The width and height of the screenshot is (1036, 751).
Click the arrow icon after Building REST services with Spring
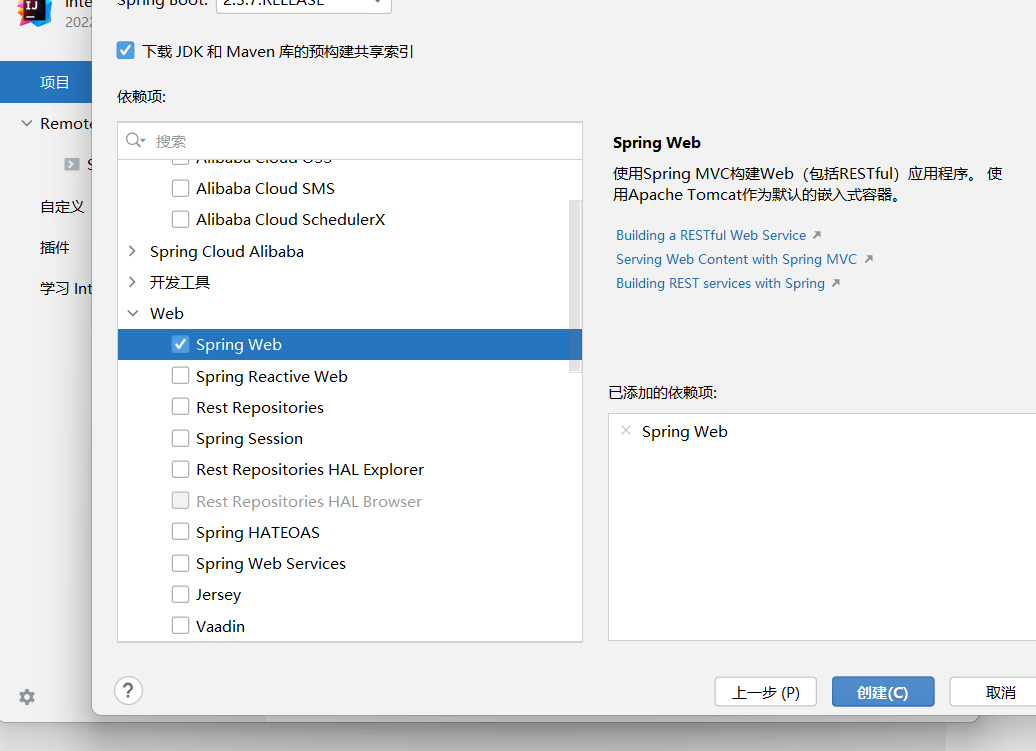833,283
